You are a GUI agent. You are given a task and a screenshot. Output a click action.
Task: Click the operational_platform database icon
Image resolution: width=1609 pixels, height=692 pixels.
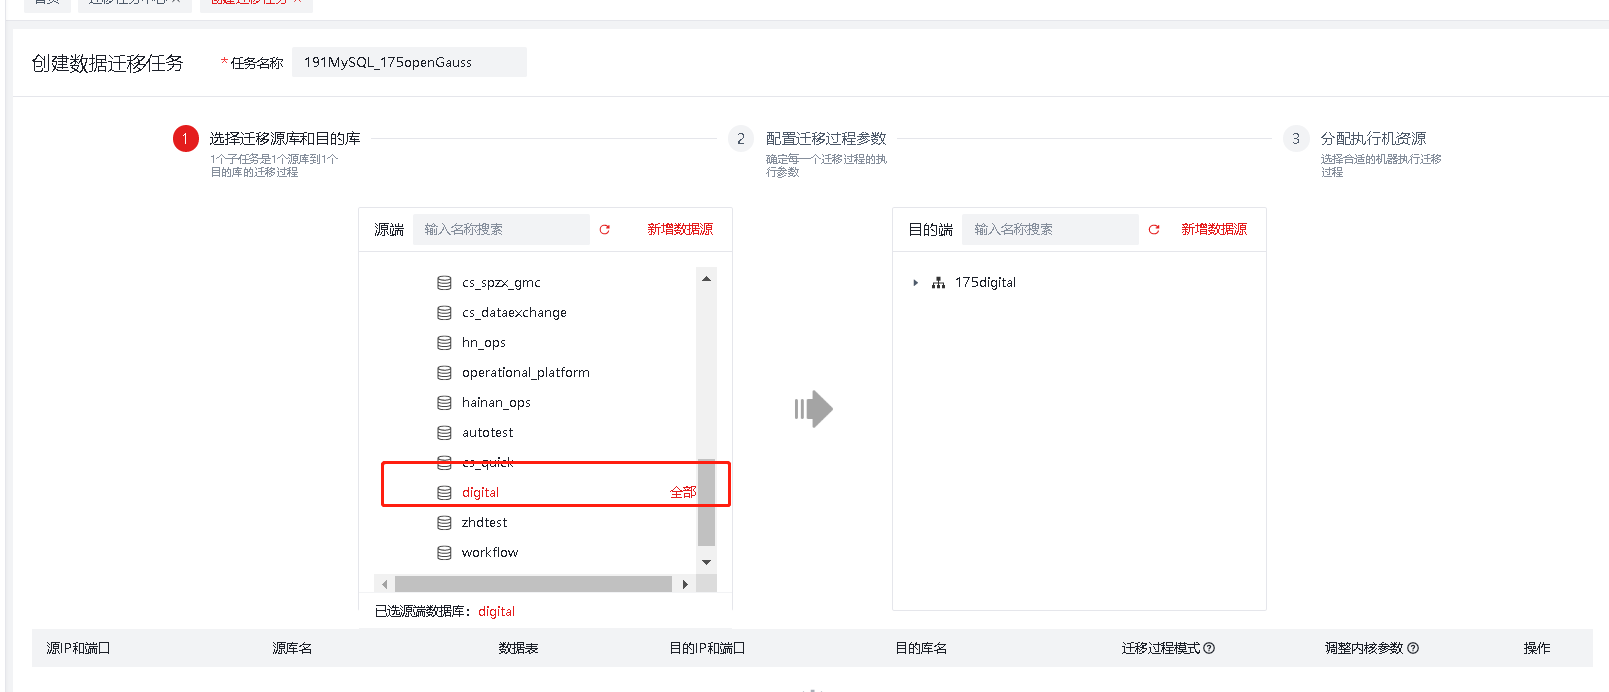[x=444, y=373]
